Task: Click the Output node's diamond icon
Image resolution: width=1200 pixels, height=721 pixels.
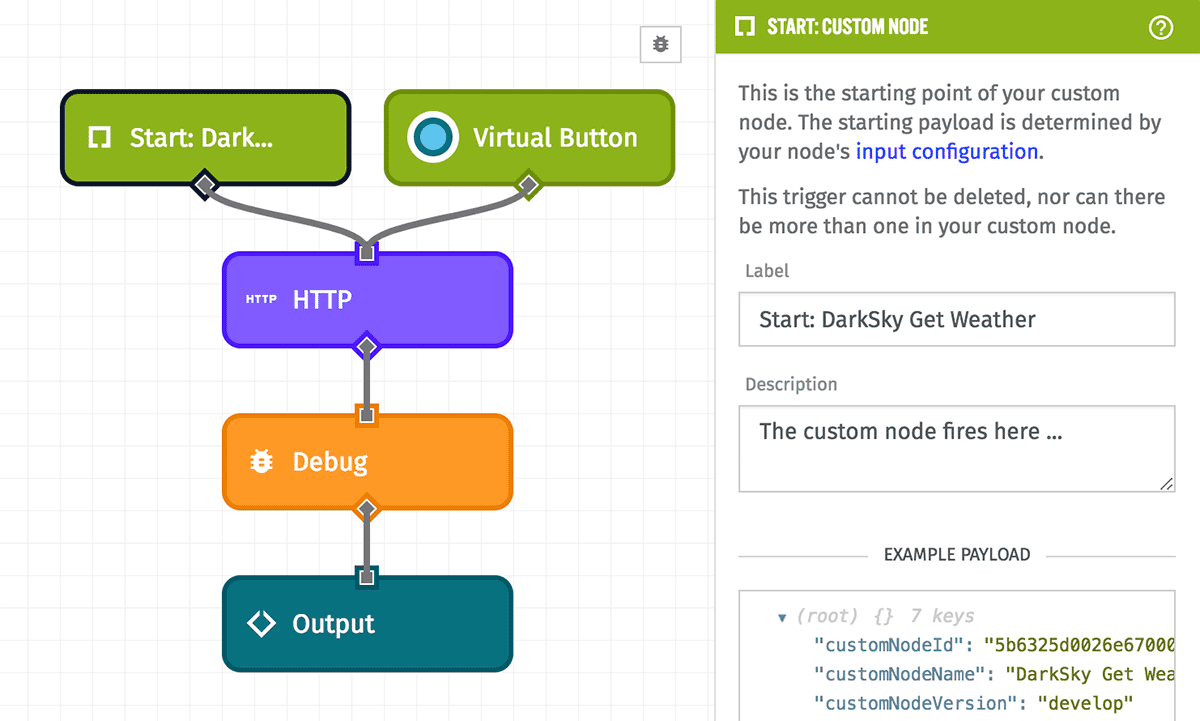Action: 261,624
